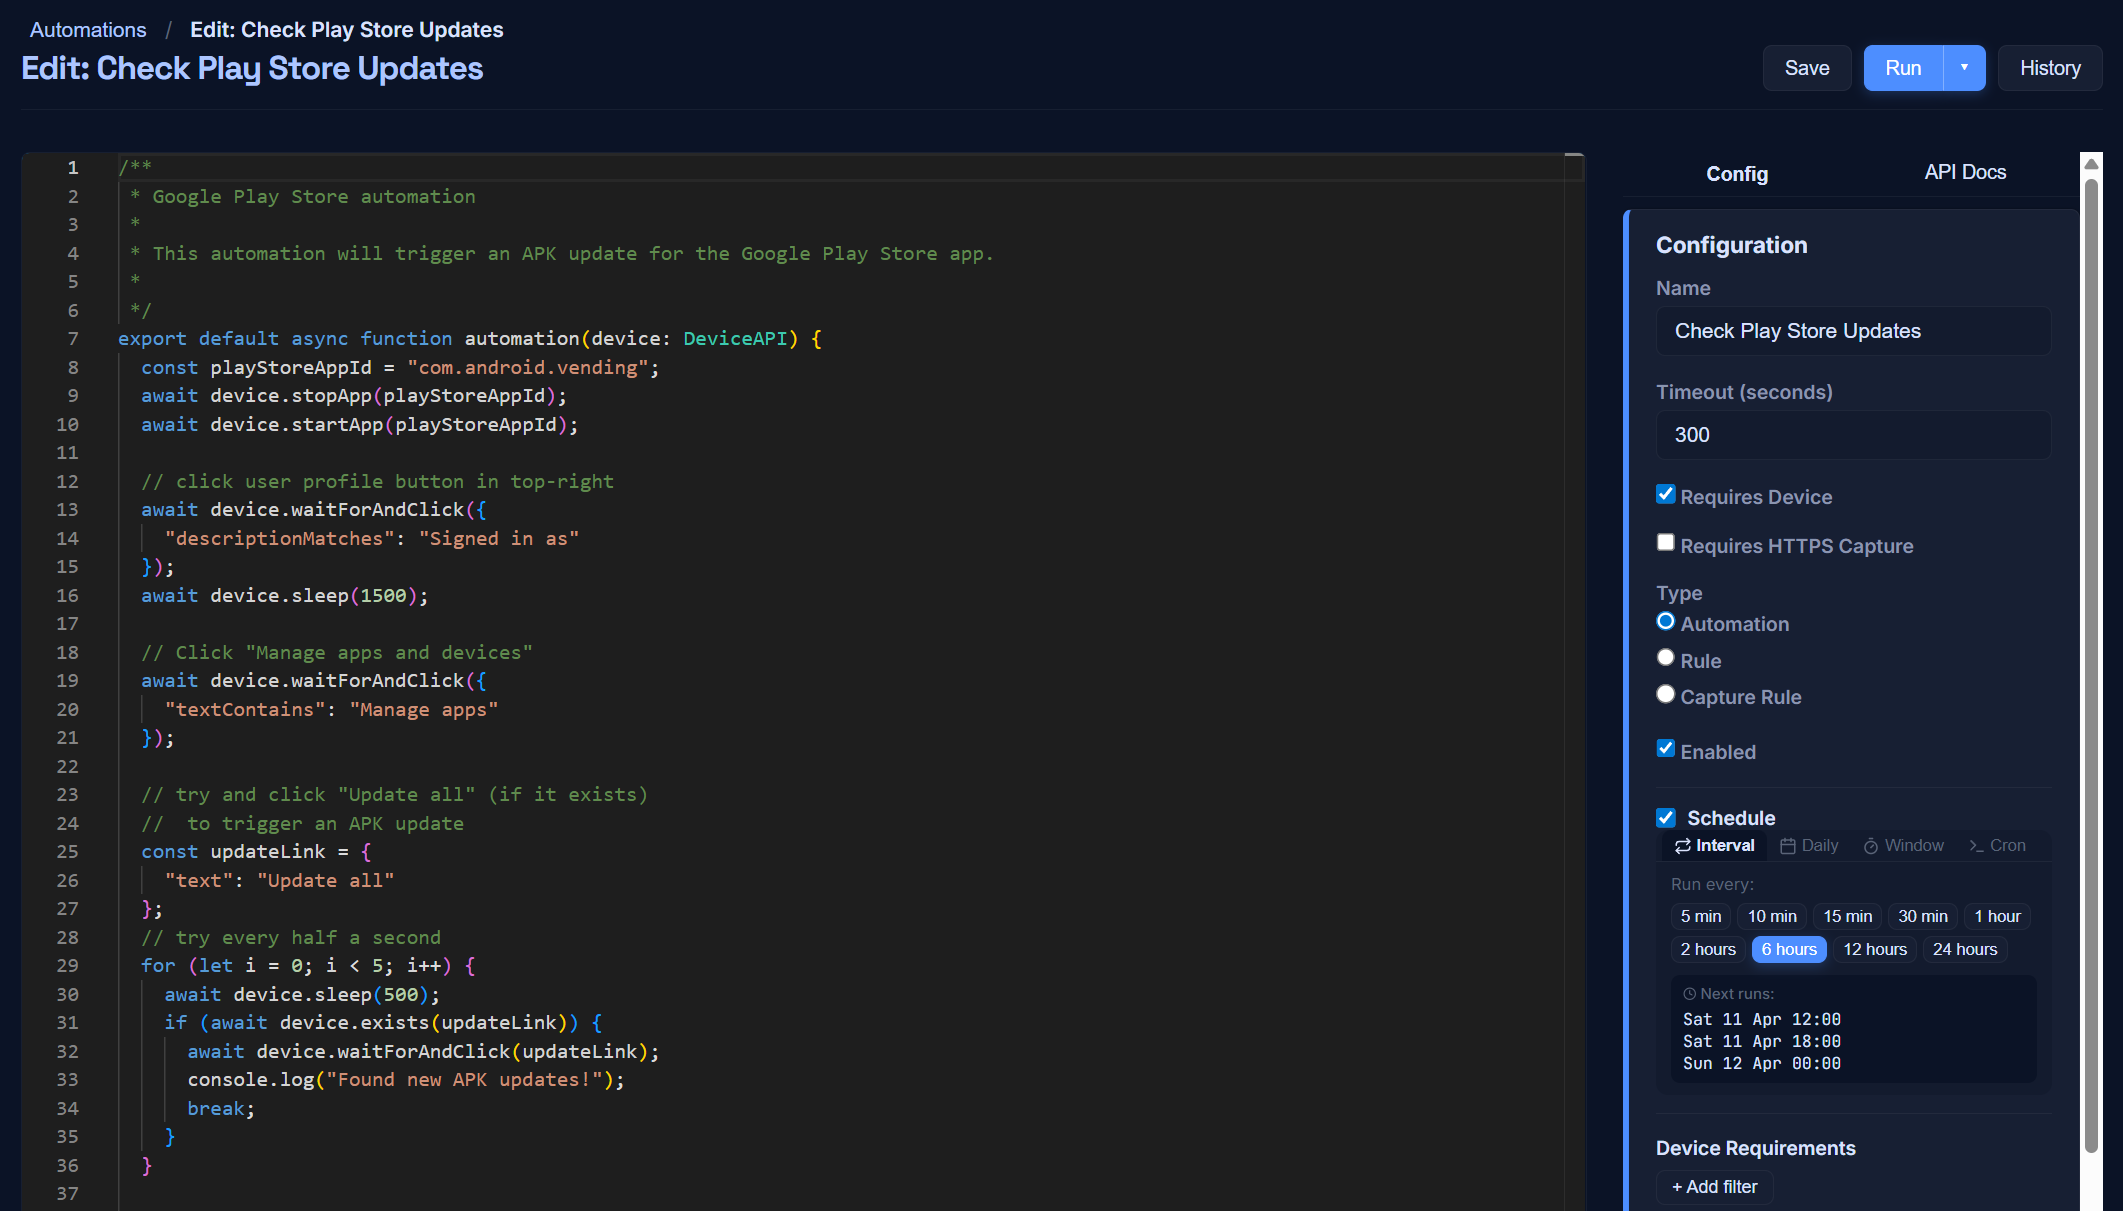Switch to the Cron schedule tab
Image resolution: width=2123 pixels, height=1211 pixels.
(x=1997, y=846)
